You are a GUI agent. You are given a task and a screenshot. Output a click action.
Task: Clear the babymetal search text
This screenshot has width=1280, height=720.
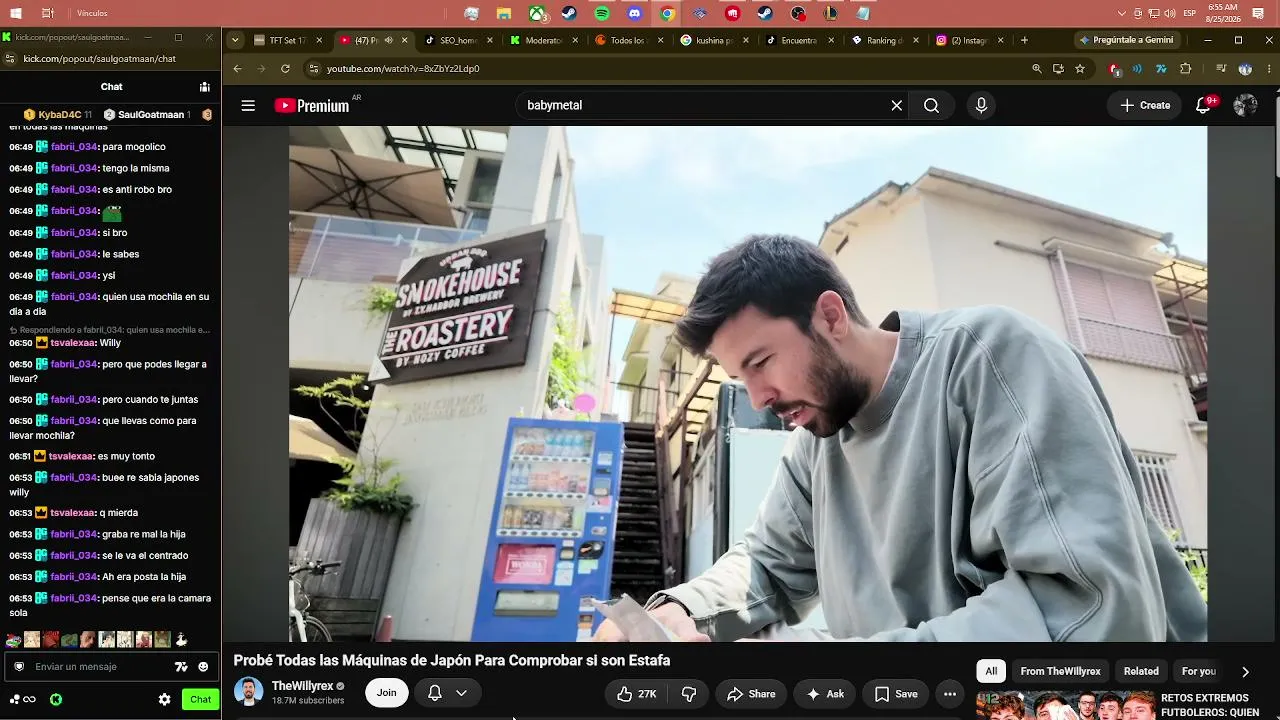pos(897,105)
